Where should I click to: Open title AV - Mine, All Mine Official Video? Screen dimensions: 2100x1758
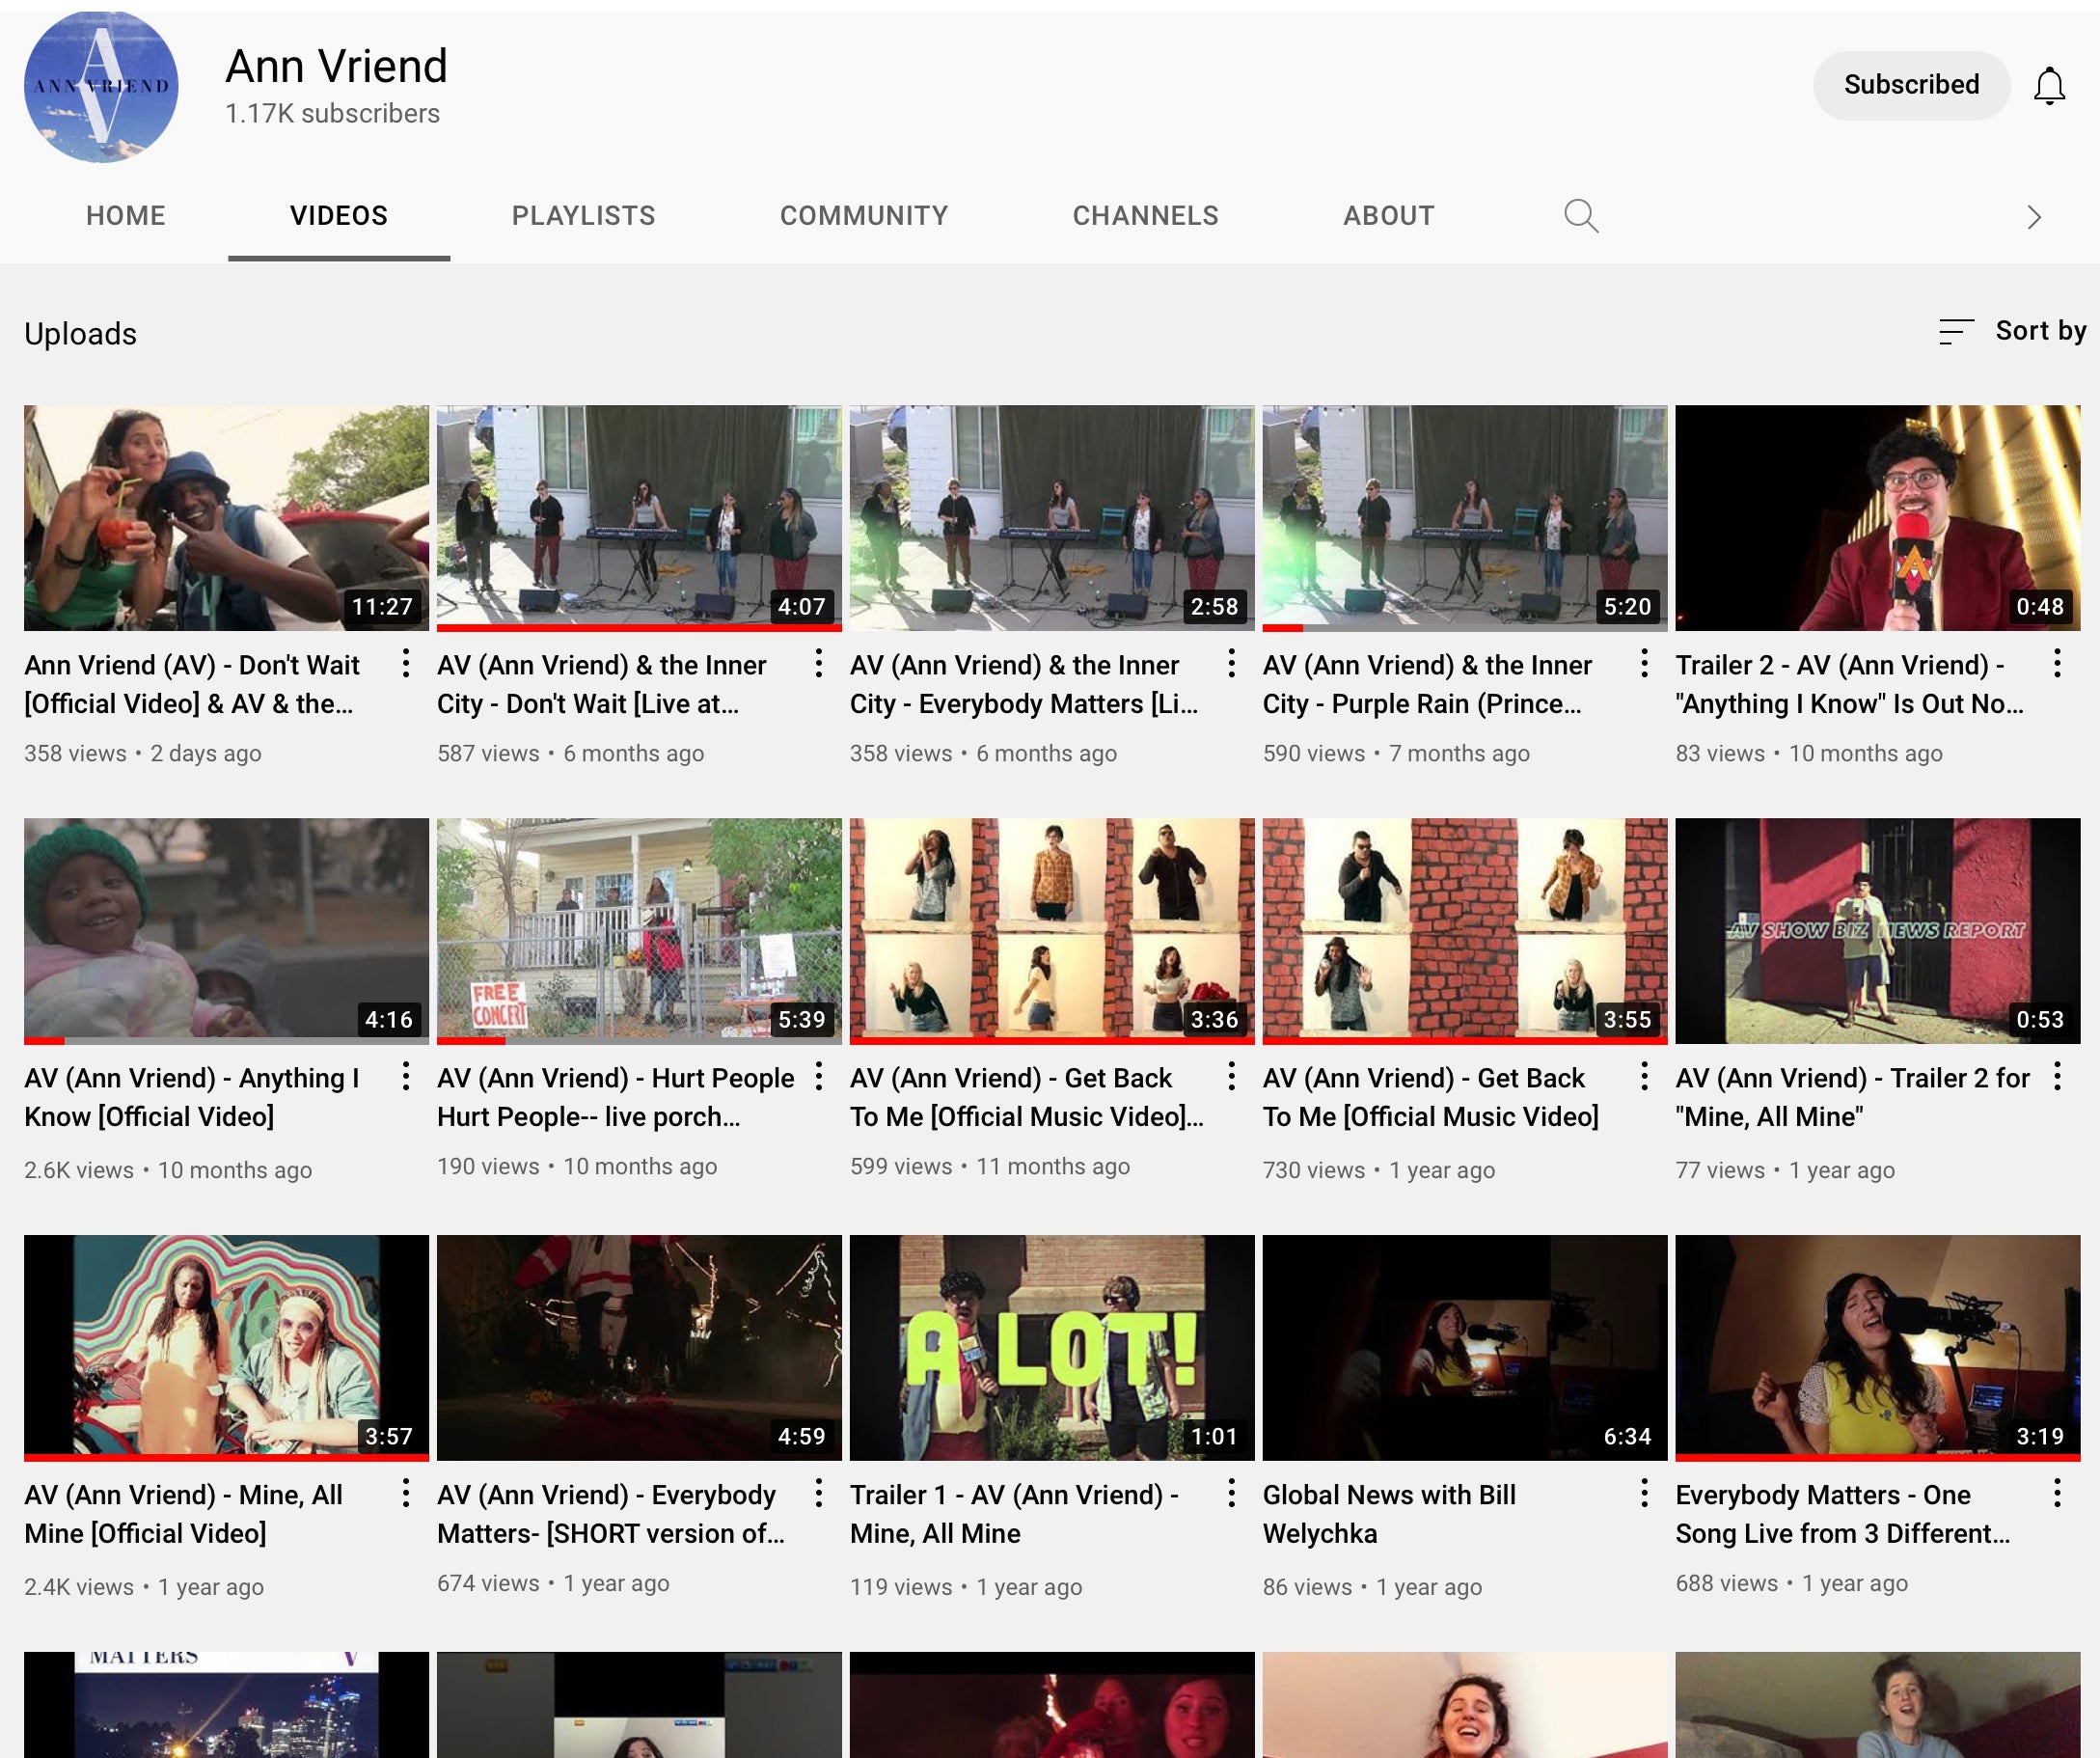tap(184, 1515)
